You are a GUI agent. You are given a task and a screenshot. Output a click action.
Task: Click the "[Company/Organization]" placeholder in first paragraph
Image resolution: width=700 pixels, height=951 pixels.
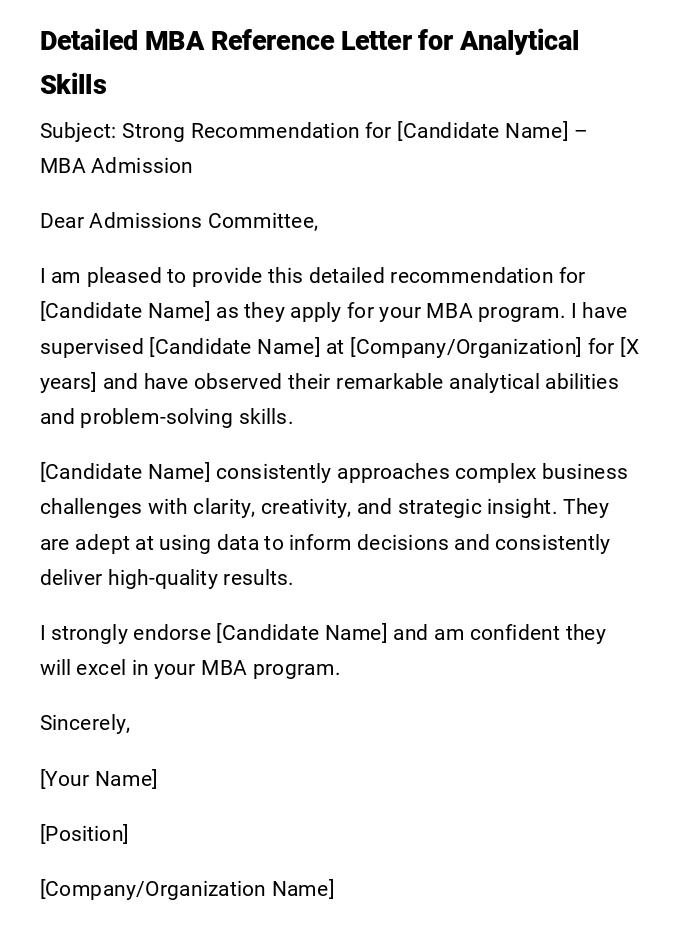click(465, 347)
